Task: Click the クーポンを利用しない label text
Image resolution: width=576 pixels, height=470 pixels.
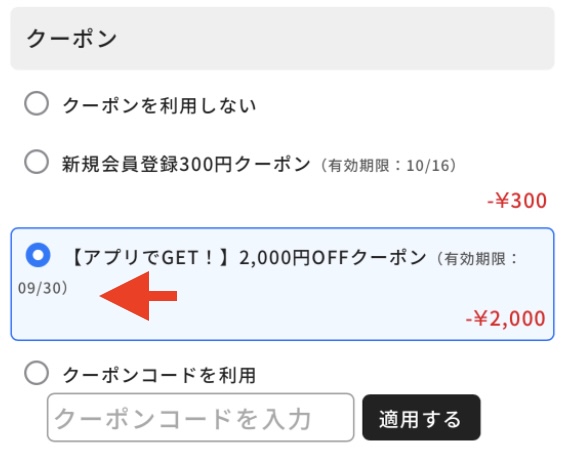Action: tap(159, 106)
